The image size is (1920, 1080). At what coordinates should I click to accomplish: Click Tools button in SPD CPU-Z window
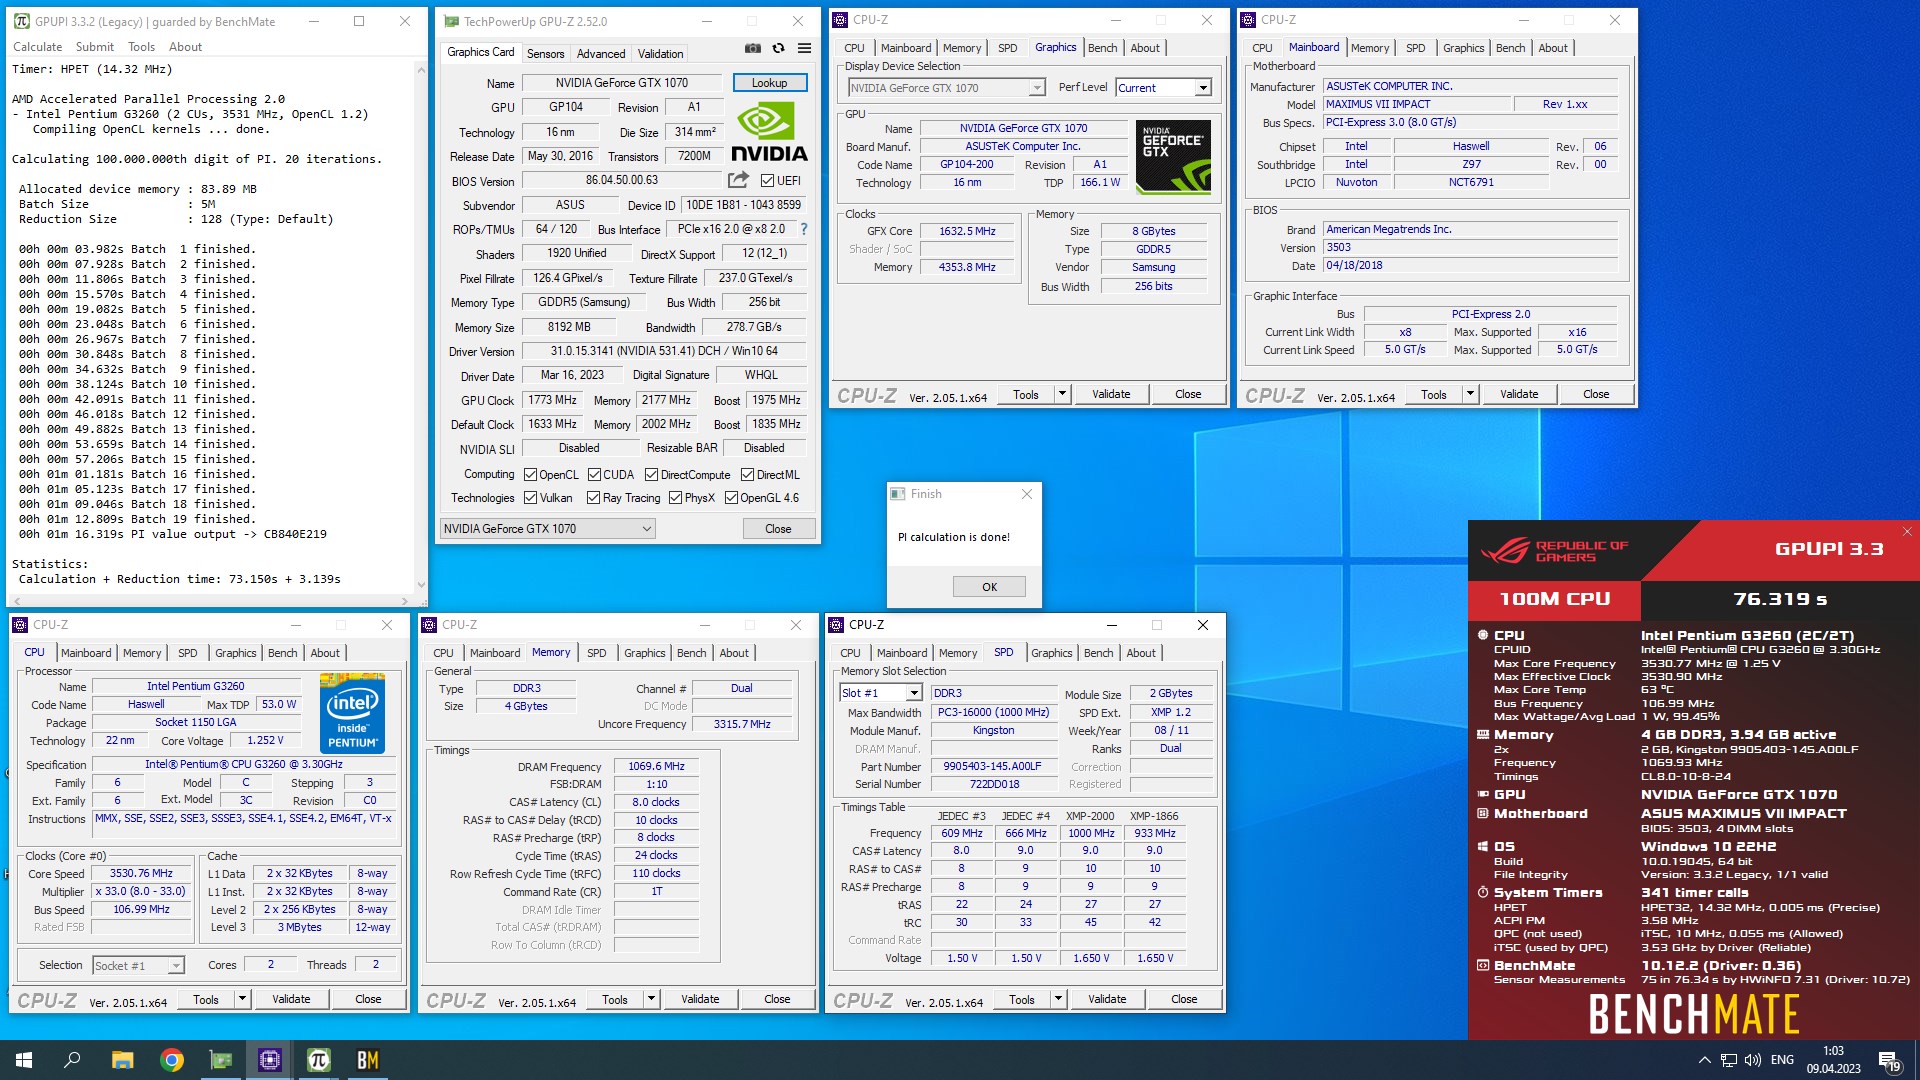click(1022, 999)
